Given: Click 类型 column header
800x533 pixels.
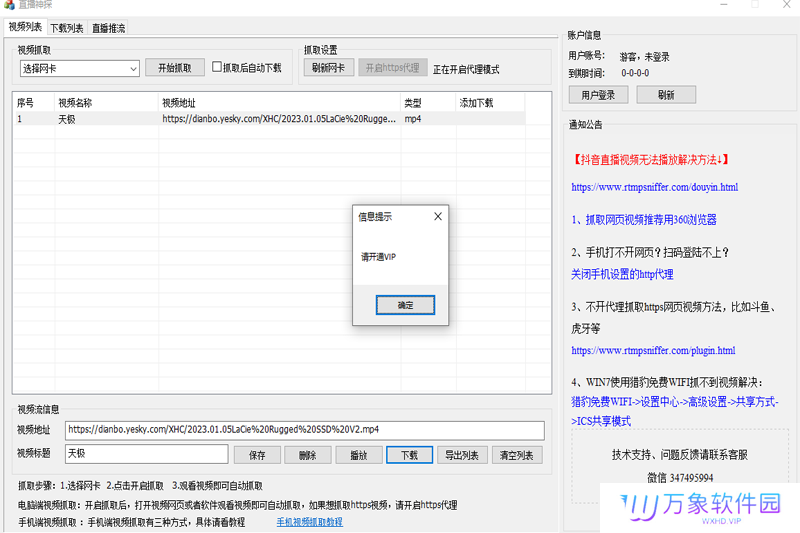Looking at the screenshot, I should point(428,103).
